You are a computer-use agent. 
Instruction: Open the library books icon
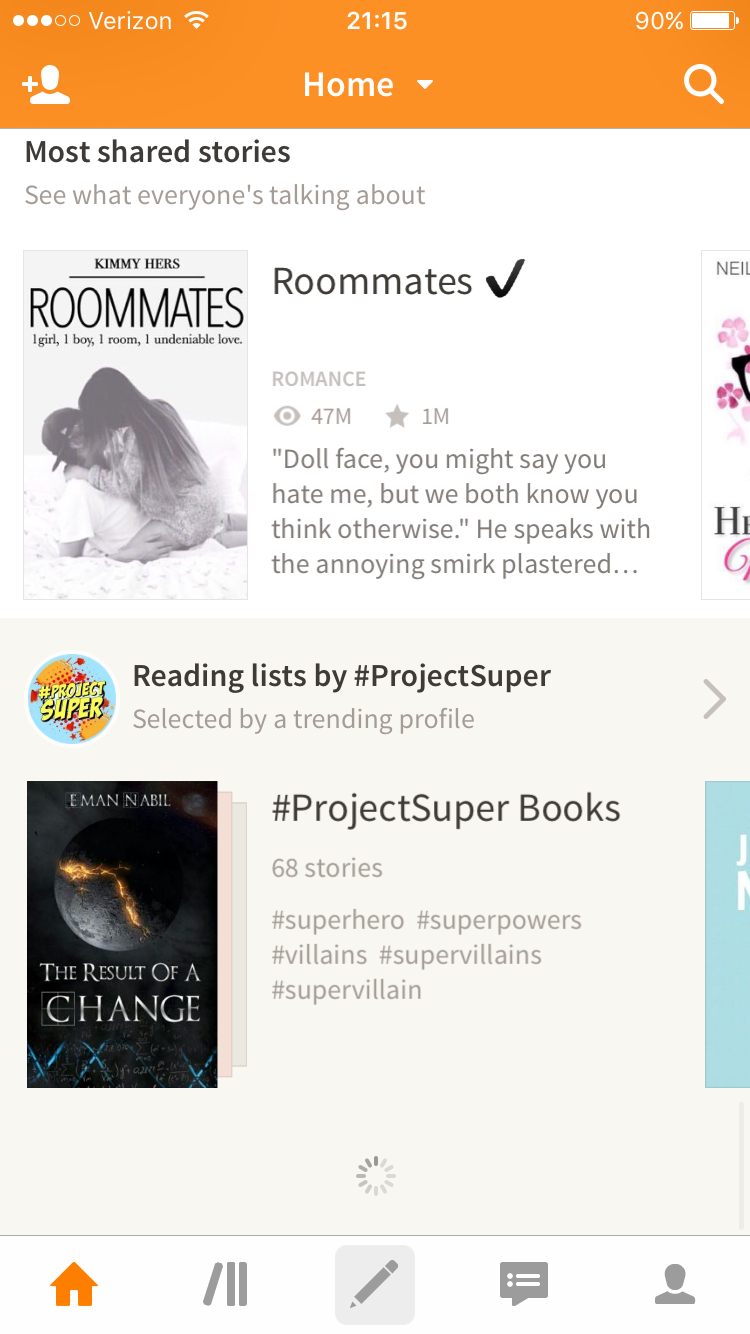click(x=226, y=1284)
